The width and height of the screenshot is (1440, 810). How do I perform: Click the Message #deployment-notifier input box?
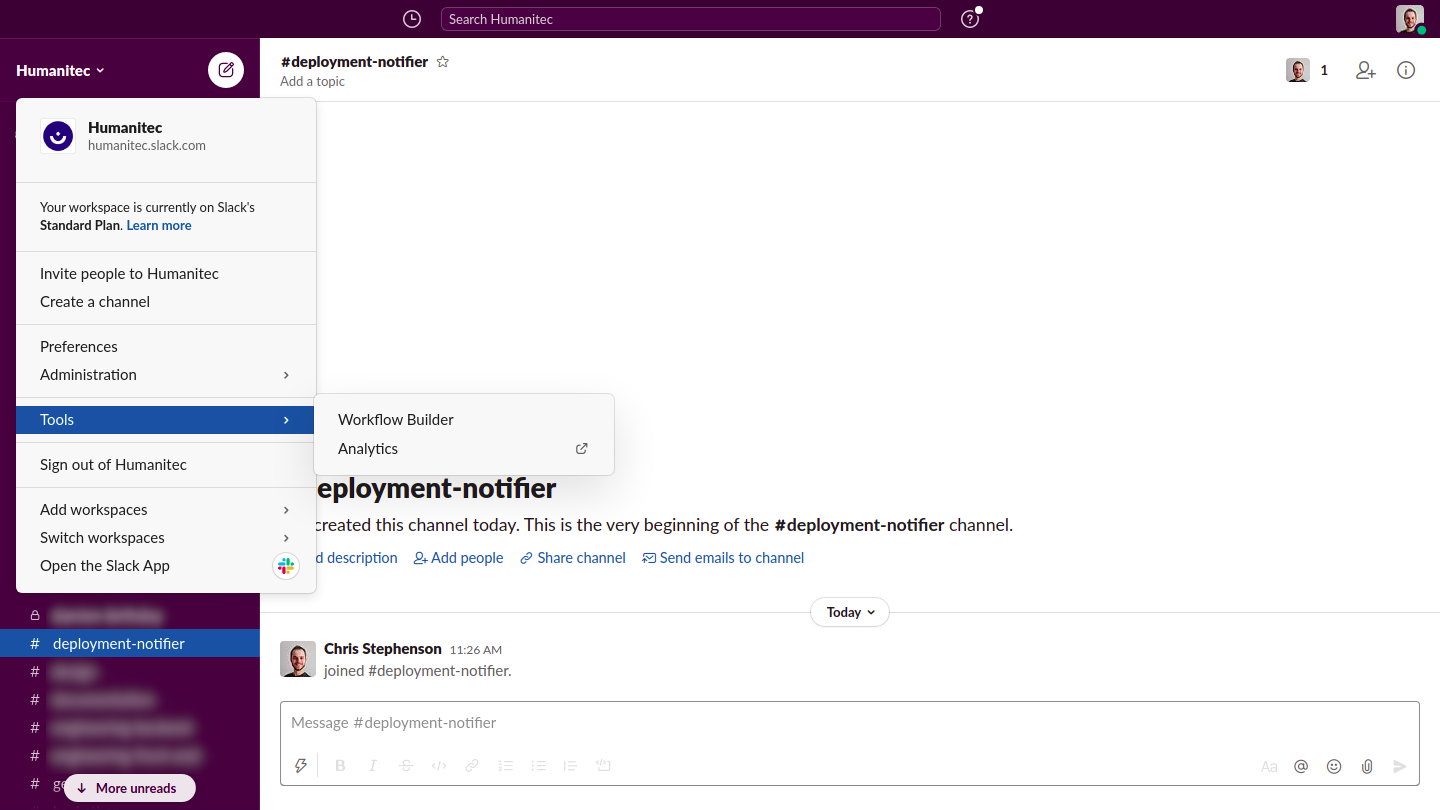click(x=850, y=723)
